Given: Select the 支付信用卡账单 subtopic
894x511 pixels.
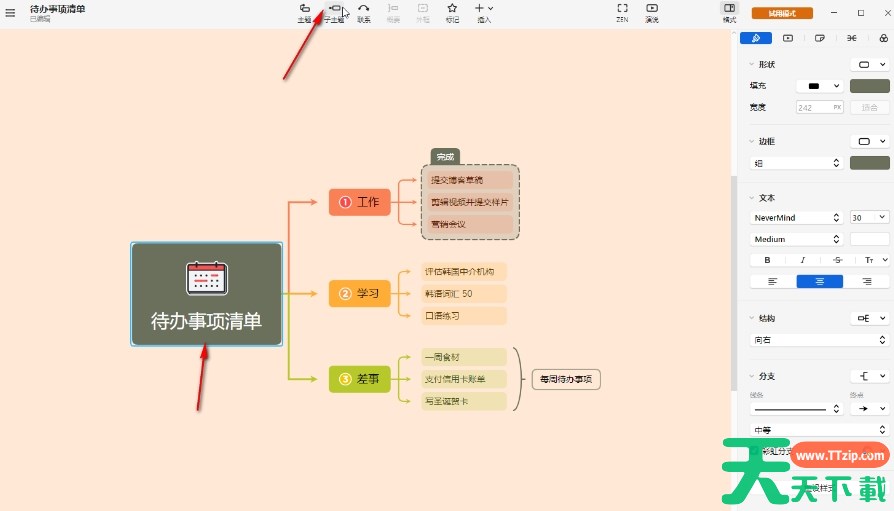Looking at the screenshot, I should [464, 379].
